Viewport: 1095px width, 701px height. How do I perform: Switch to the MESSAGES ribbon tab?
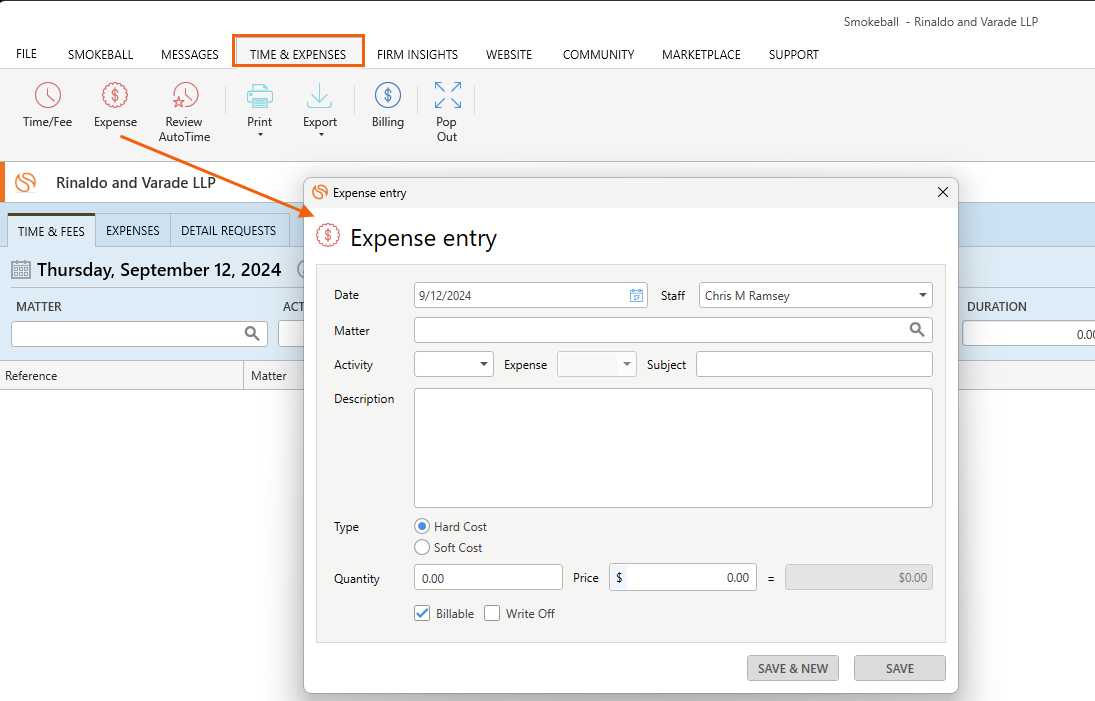[190, 54]
